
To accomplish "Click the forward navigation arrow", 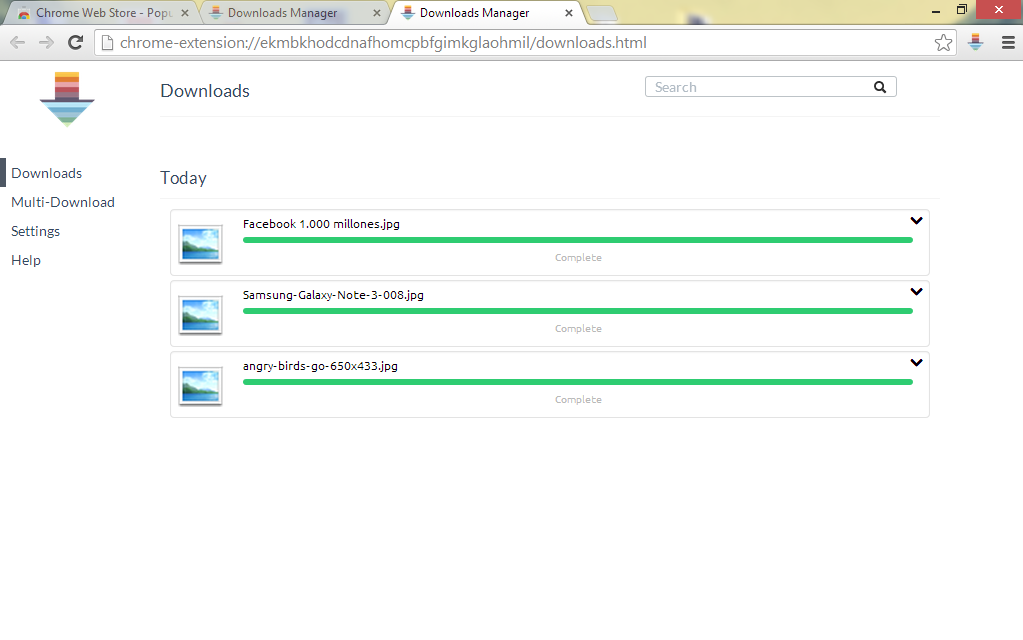I will pos(46,43).
